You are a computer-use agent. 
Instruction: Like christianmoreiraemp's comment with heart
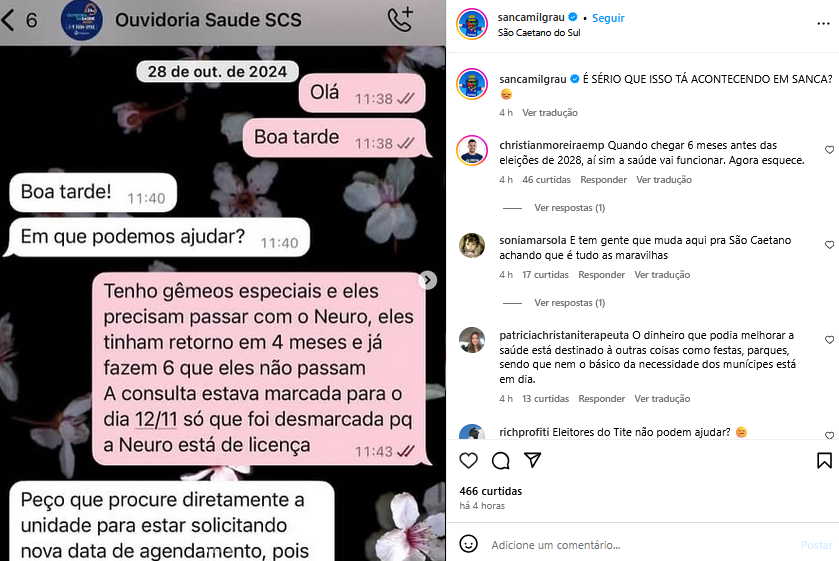pos(829,150)
